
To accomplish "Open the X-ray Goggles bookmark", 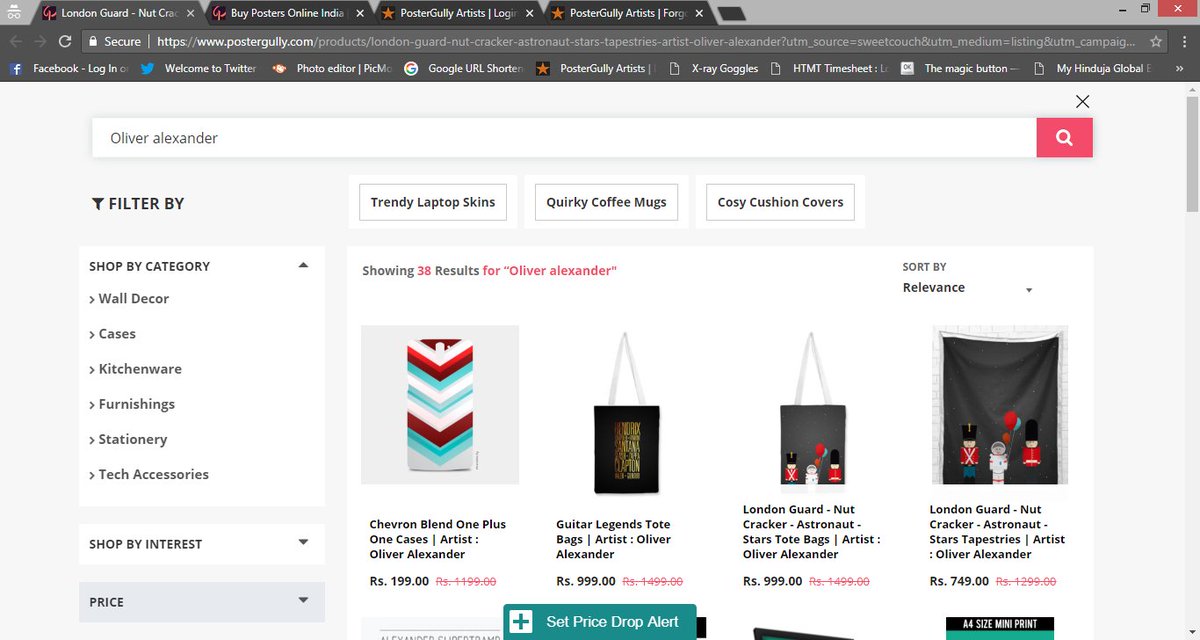I will click(x=713, y=68).
